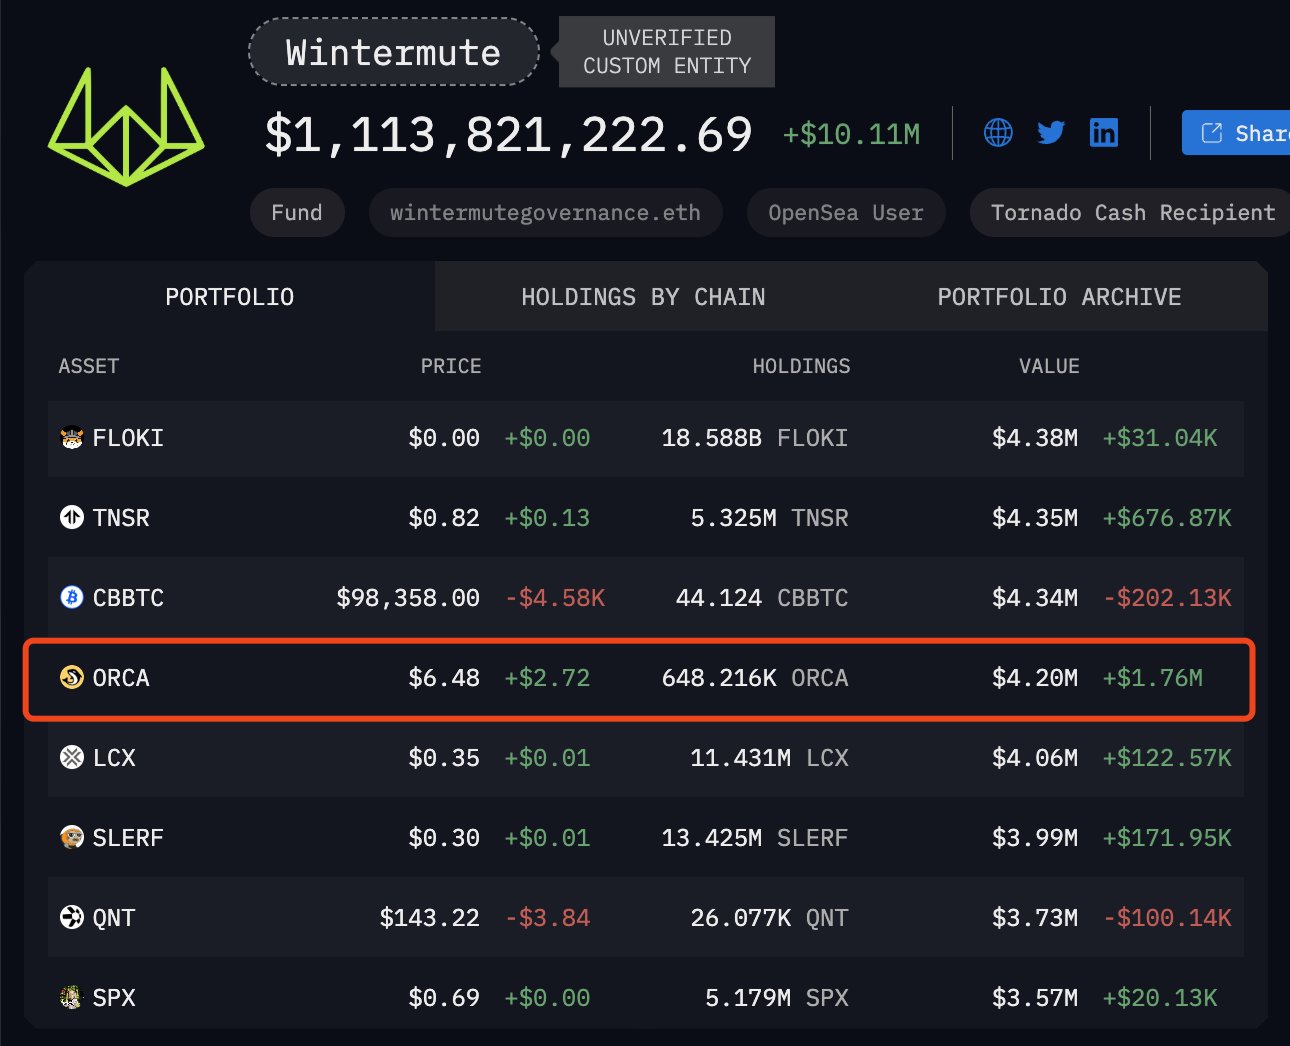Click the LCX token icon
The image size is (1290, 1046).
72,758
